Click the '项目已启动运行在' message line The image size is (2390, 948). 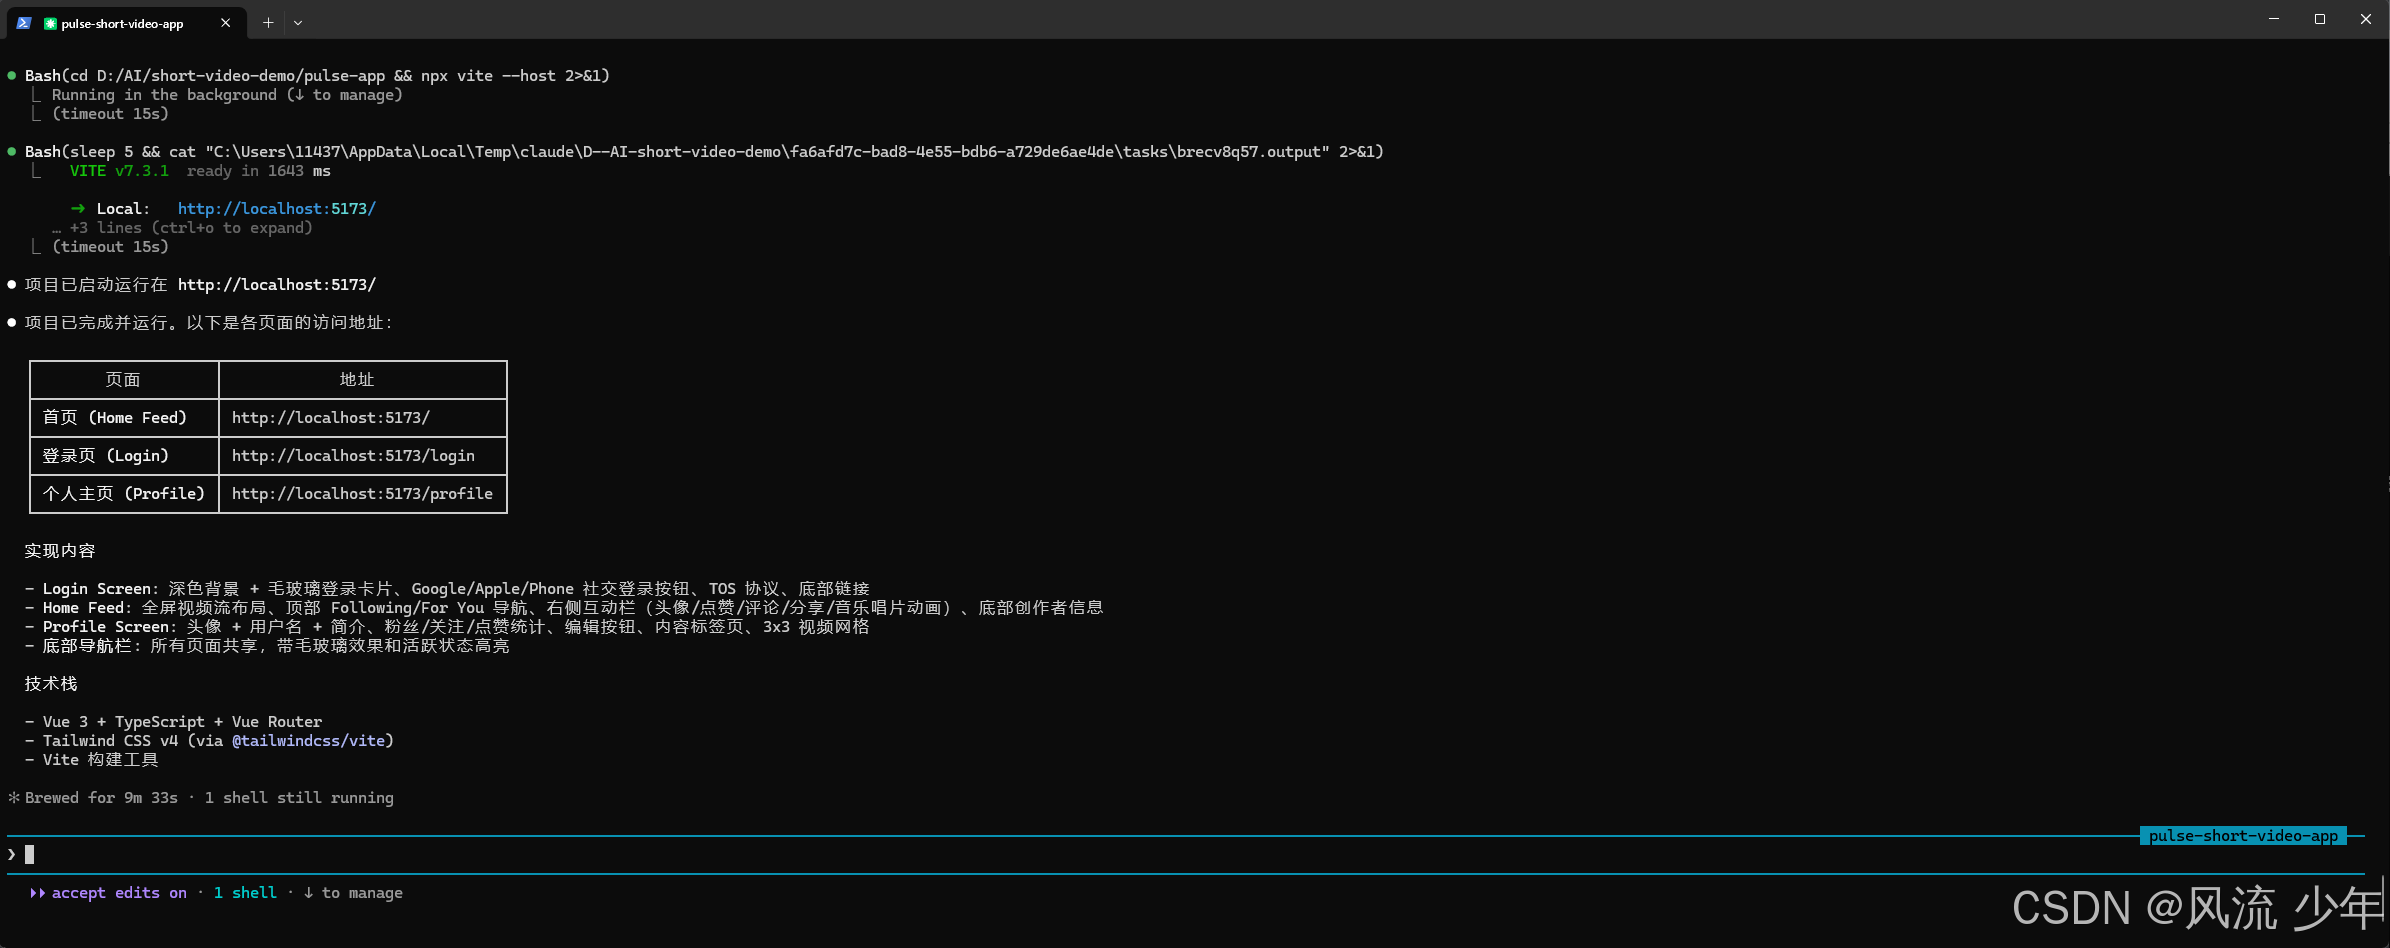(x=200, y=285)
